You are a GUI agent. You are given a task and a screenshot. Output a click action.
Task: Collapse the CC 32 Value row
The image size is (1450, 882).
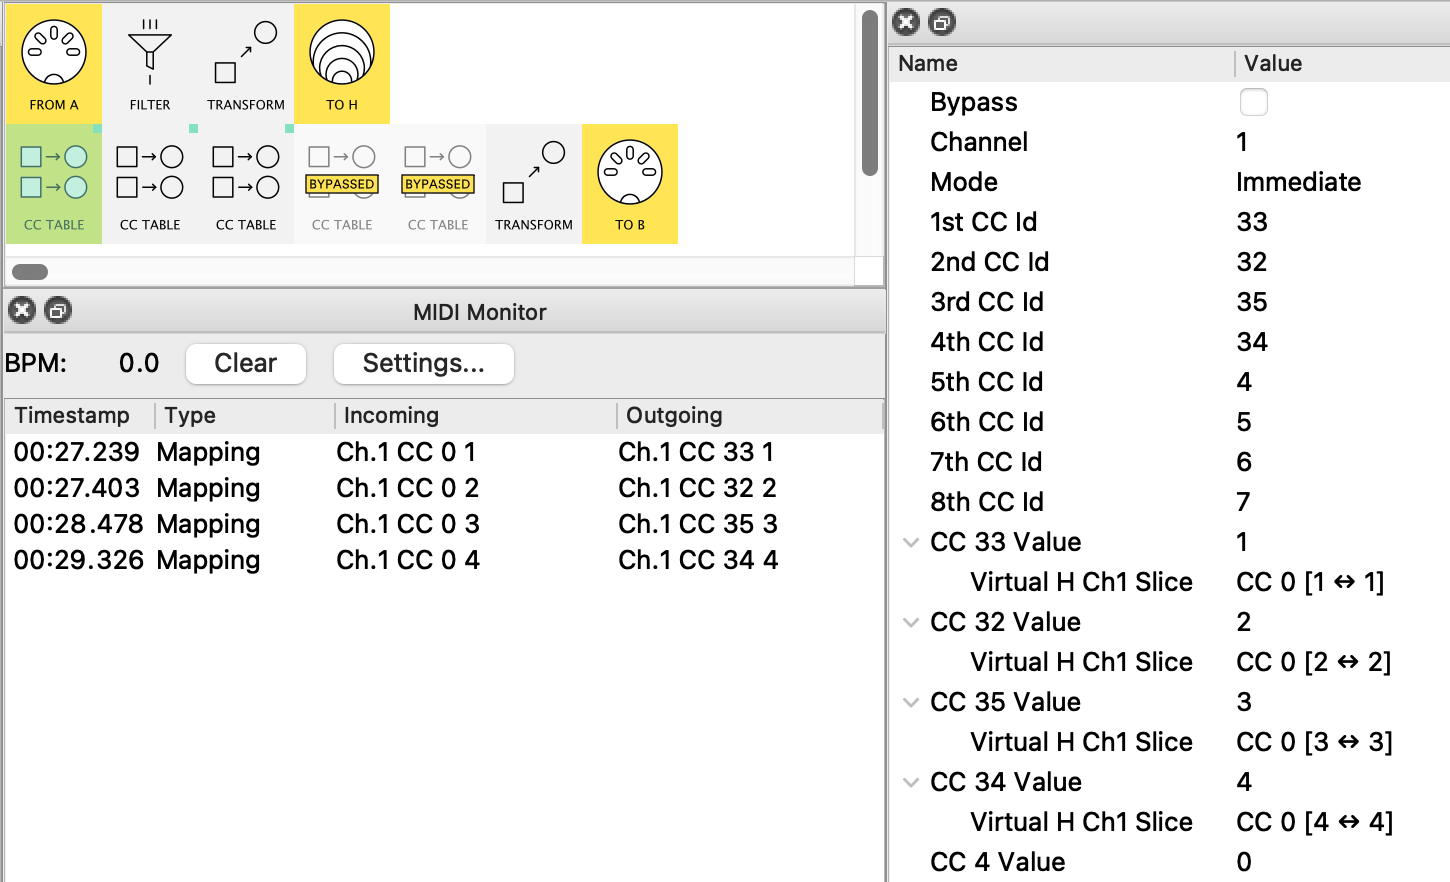point(911,622)
